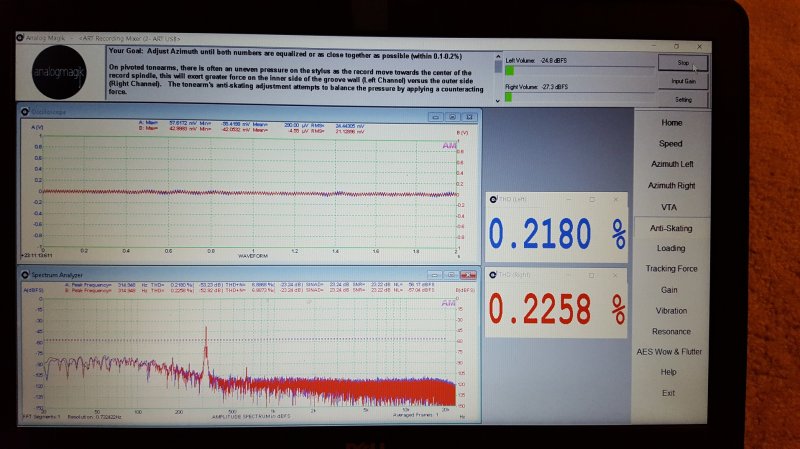Click the Stop button
Image resolution: width=800 pixels, height=449 pixels.
point(683,63)
